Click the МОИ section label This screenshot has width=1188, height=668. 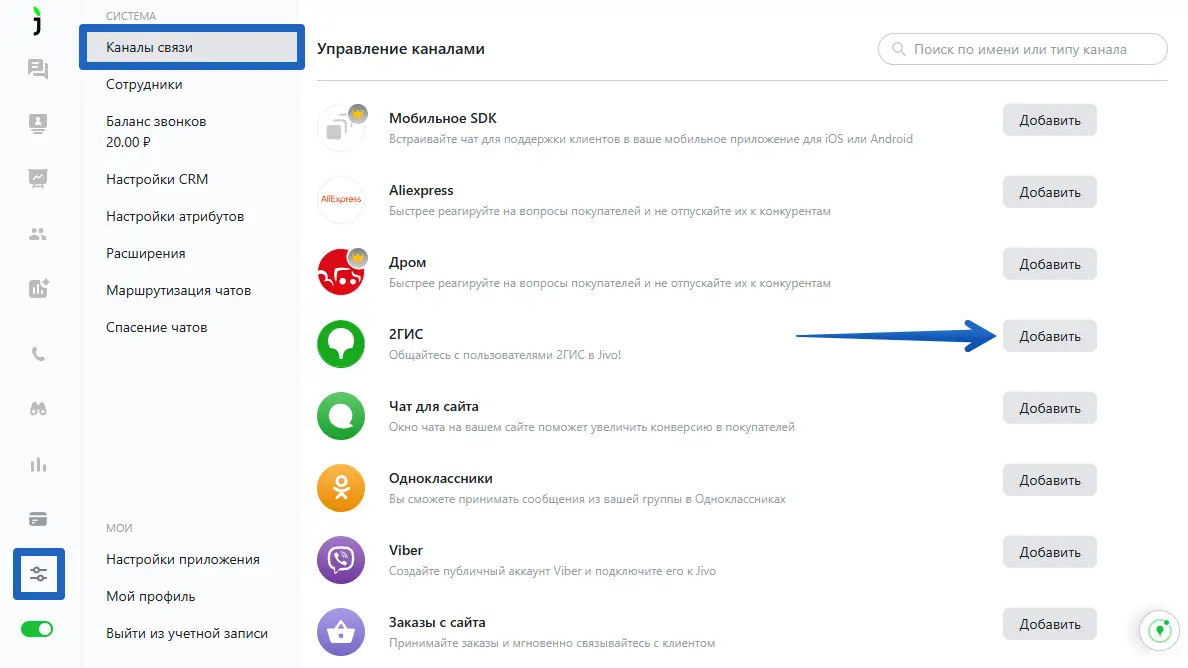tap(119, 528)
